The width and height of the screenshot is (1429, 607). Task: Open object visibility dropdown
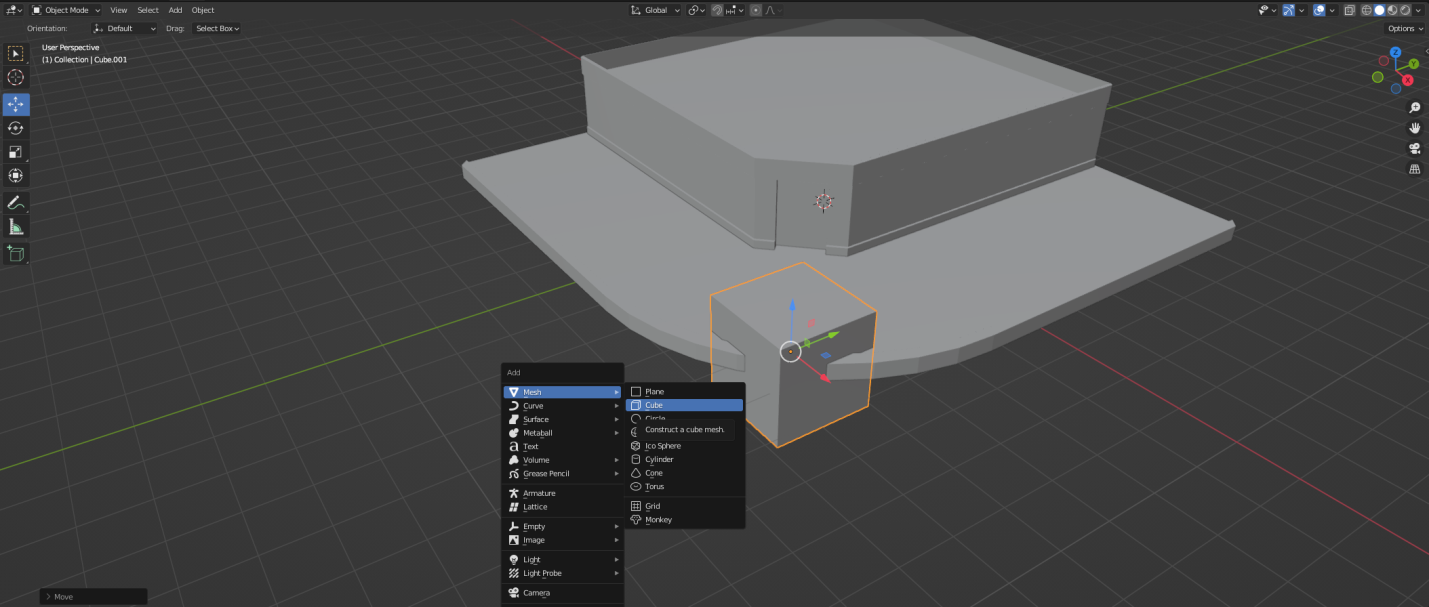pos(1267,10)
